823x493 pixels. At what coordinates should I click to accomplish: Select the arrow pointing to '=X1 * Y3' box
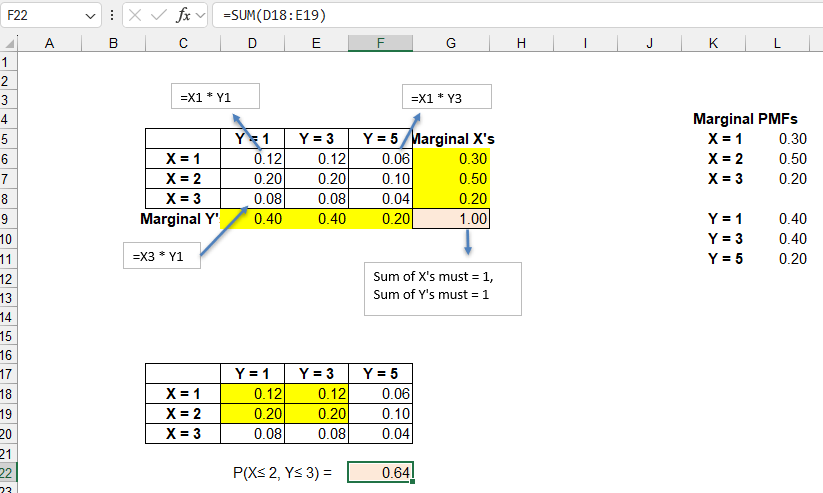click(x=406, y=129)
